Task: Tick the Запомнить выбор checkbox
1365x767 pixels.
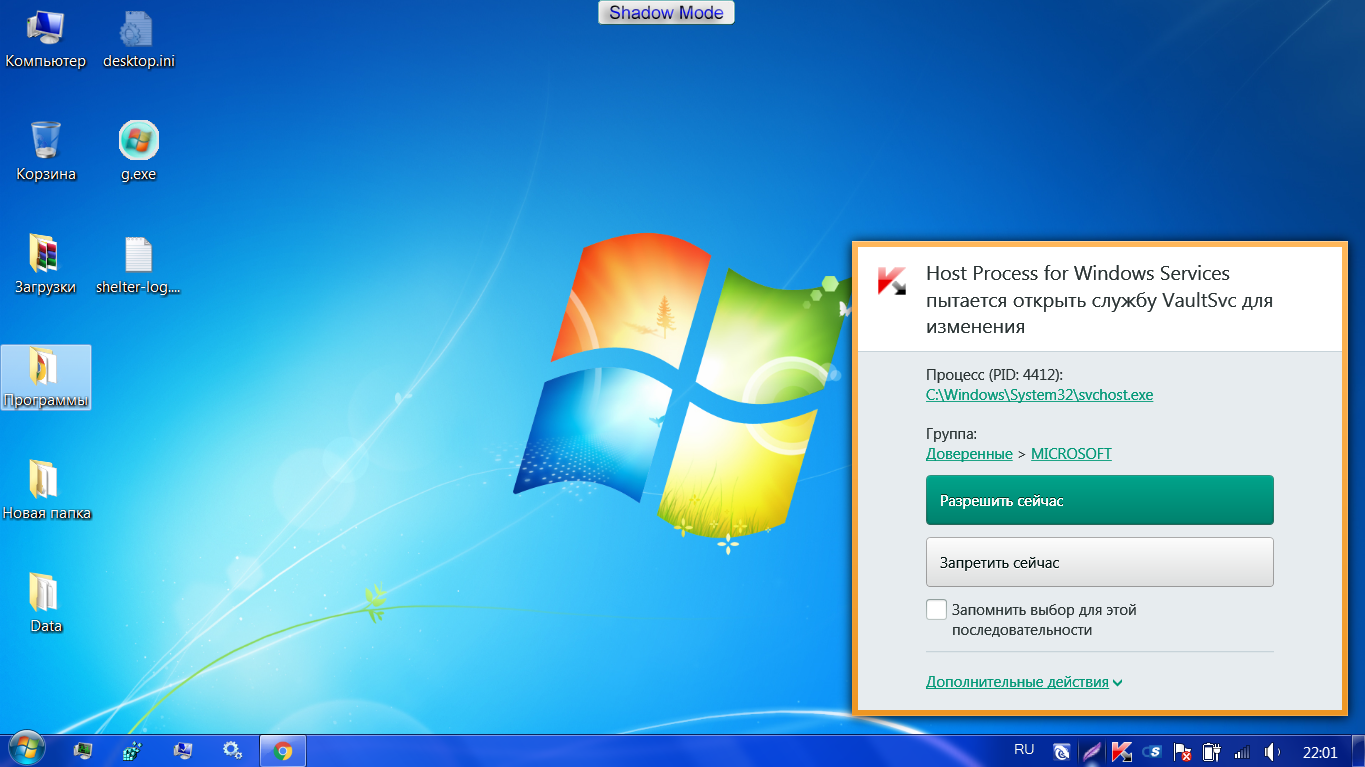Action: click(x=936, y=609)
